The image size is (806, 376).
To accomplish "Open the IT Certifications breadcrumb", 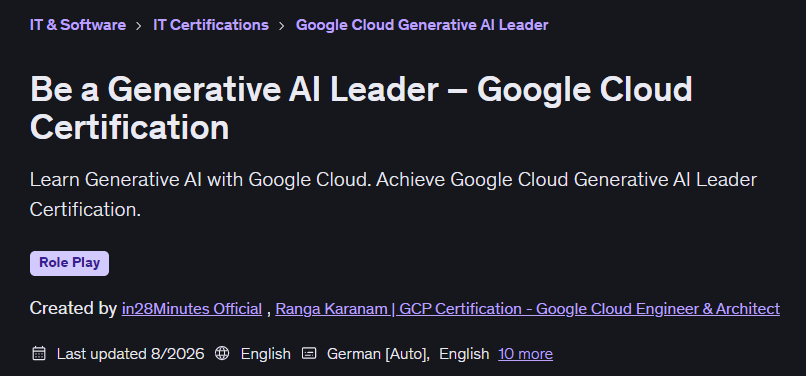I will click(x=211, y=25).
